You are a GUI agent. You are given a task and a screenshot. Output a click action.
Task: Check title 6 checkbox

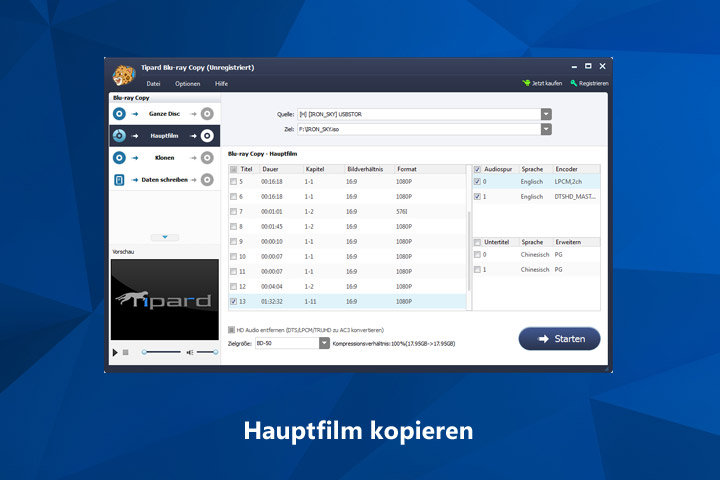pyautogui.click(x=234, y=197)
